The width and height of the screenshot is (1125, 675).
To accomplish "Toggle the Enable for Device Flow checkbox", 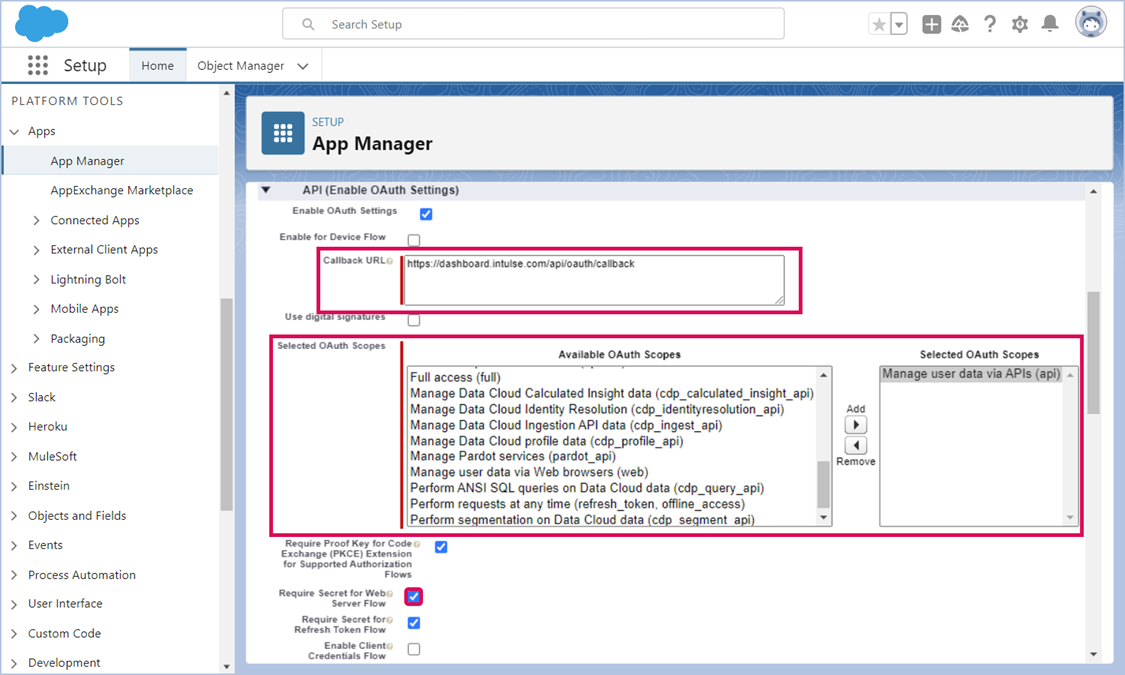I will (414, 240).
